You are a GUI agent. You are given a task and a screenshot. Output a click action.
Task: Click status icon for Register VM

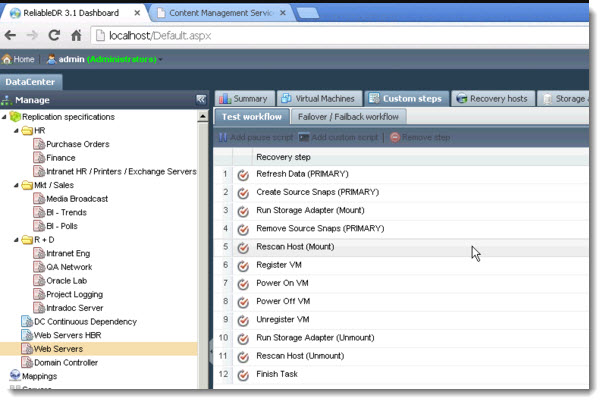[243, 266]
